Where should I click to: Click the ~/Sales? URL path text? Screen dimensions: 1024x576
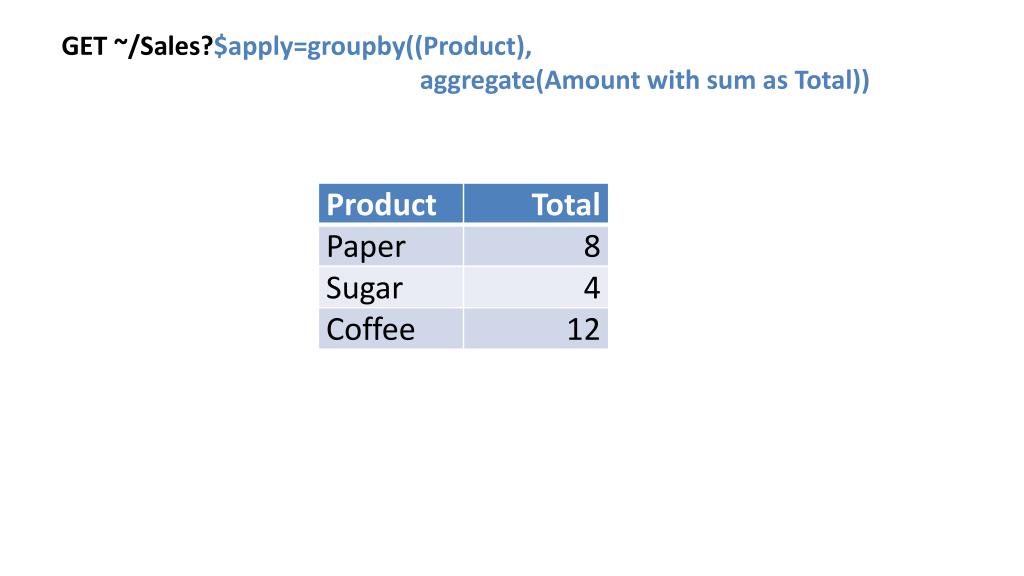pos(170,46)
